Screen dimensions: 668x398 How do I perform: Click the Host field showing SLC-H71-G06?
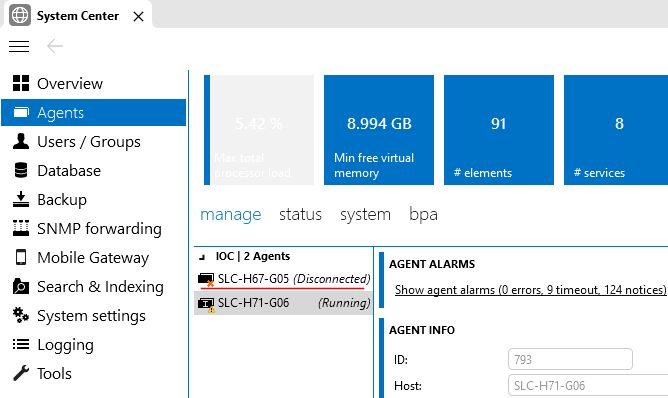[588, 386]
